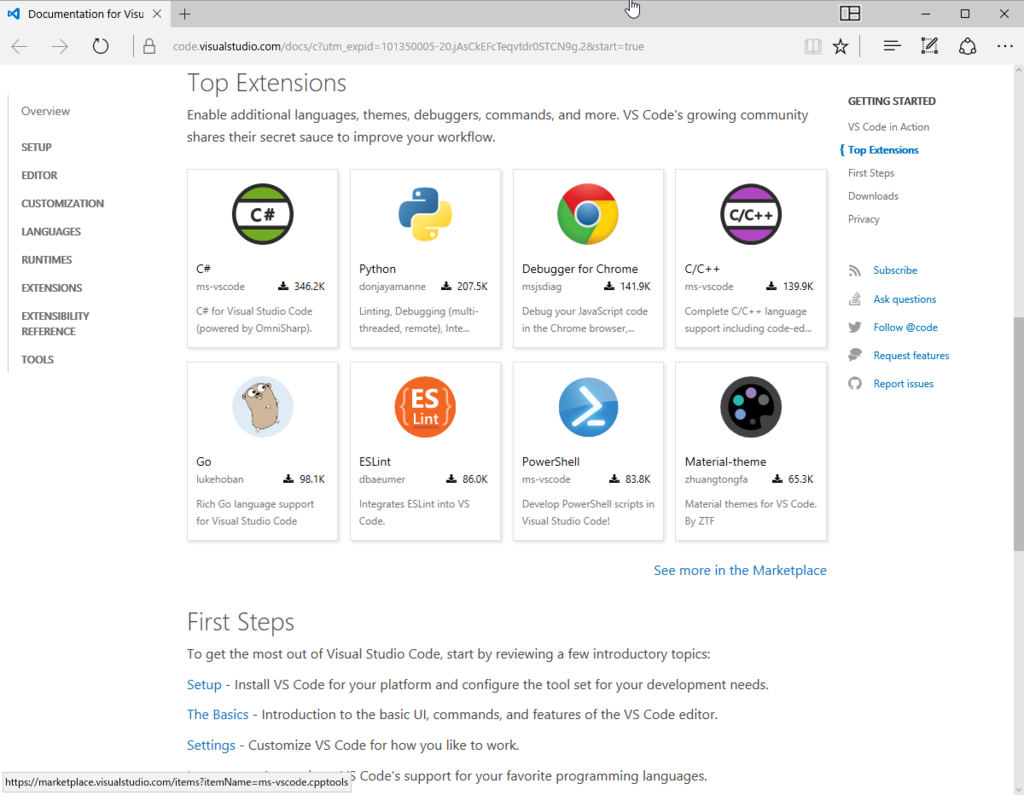
Task: Click the site security lock icon
Action: click(x=150, y=46)
